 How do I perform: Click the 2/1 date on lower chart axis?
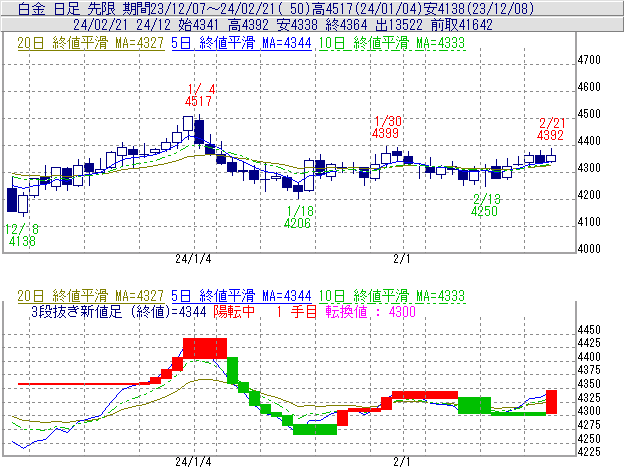(x=402, y=462)
